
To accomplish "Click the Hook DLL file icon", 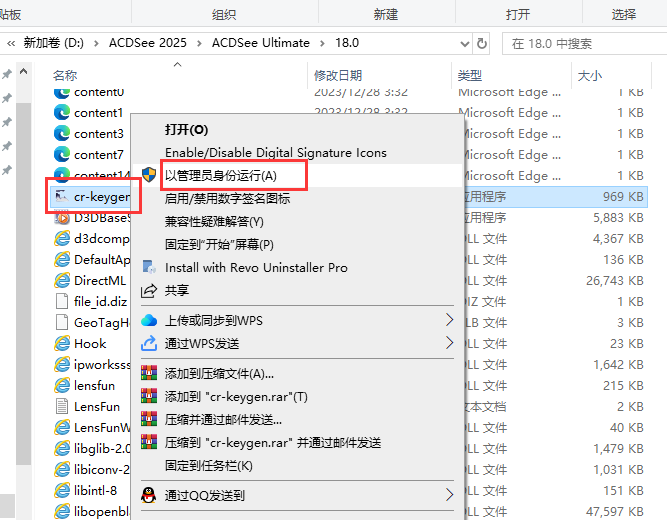I will pyautogui.click(x=62, y=343).
